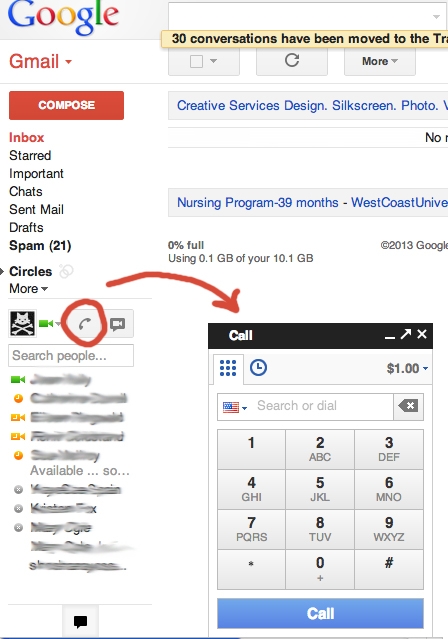
Task: Click the Google search input field
Action: pos(299,16)
